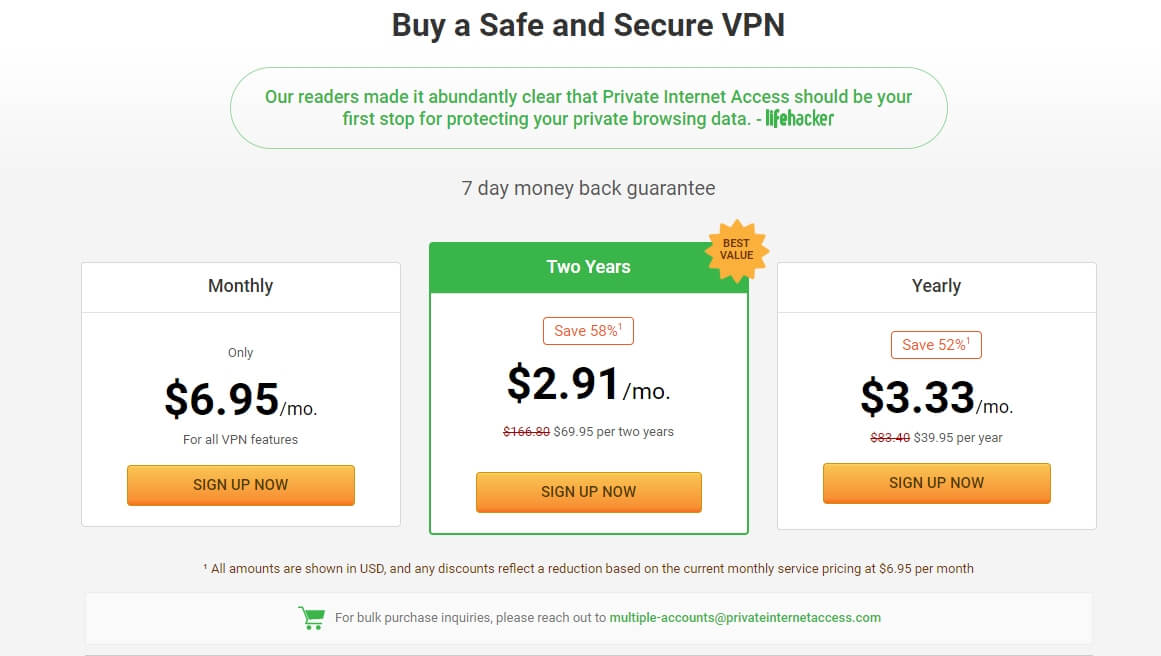This screenshot has height=656, width=1161.
Task: Click the $3.33/mo. price
Action: 937,398
